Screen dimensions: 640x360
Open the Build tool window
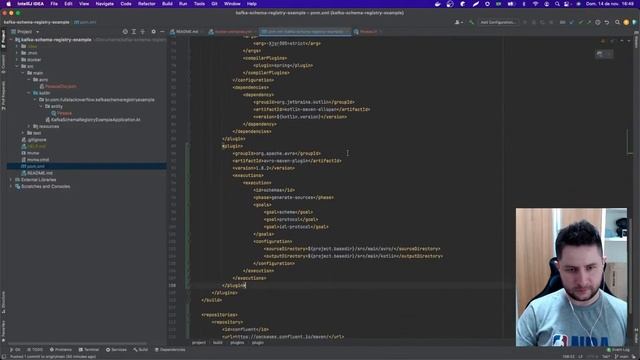(x=140, y=350)
